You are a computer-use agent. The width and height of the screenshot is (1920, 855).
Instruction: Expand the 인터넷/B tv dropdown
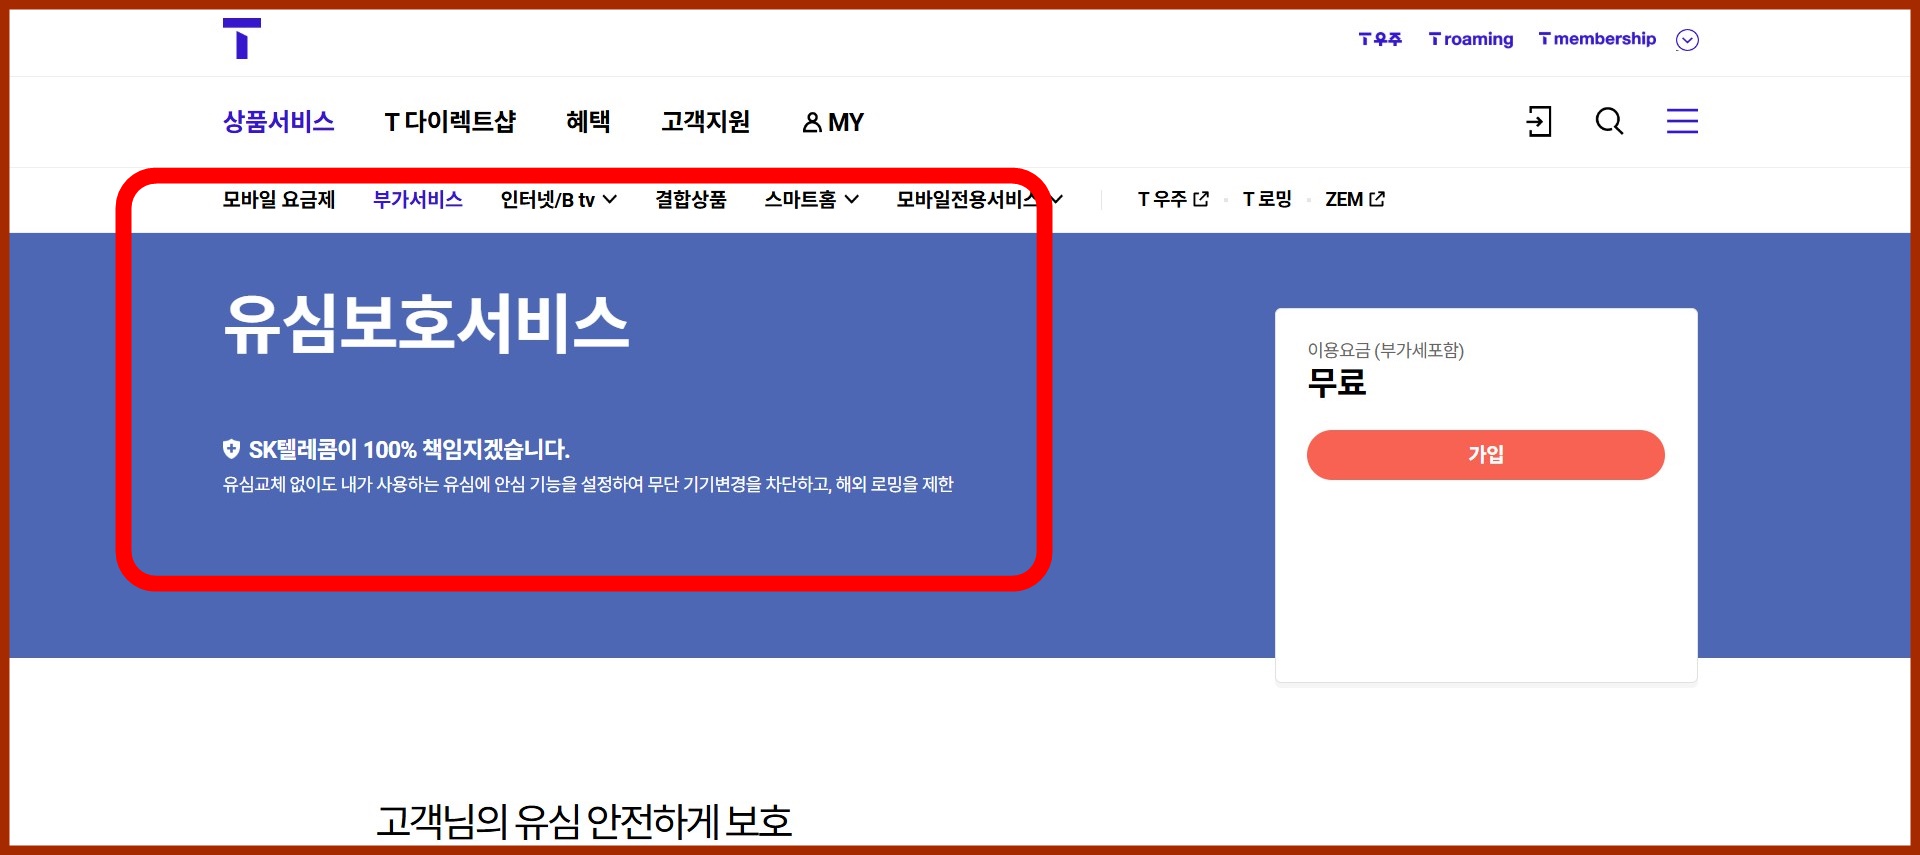[559, 199]
